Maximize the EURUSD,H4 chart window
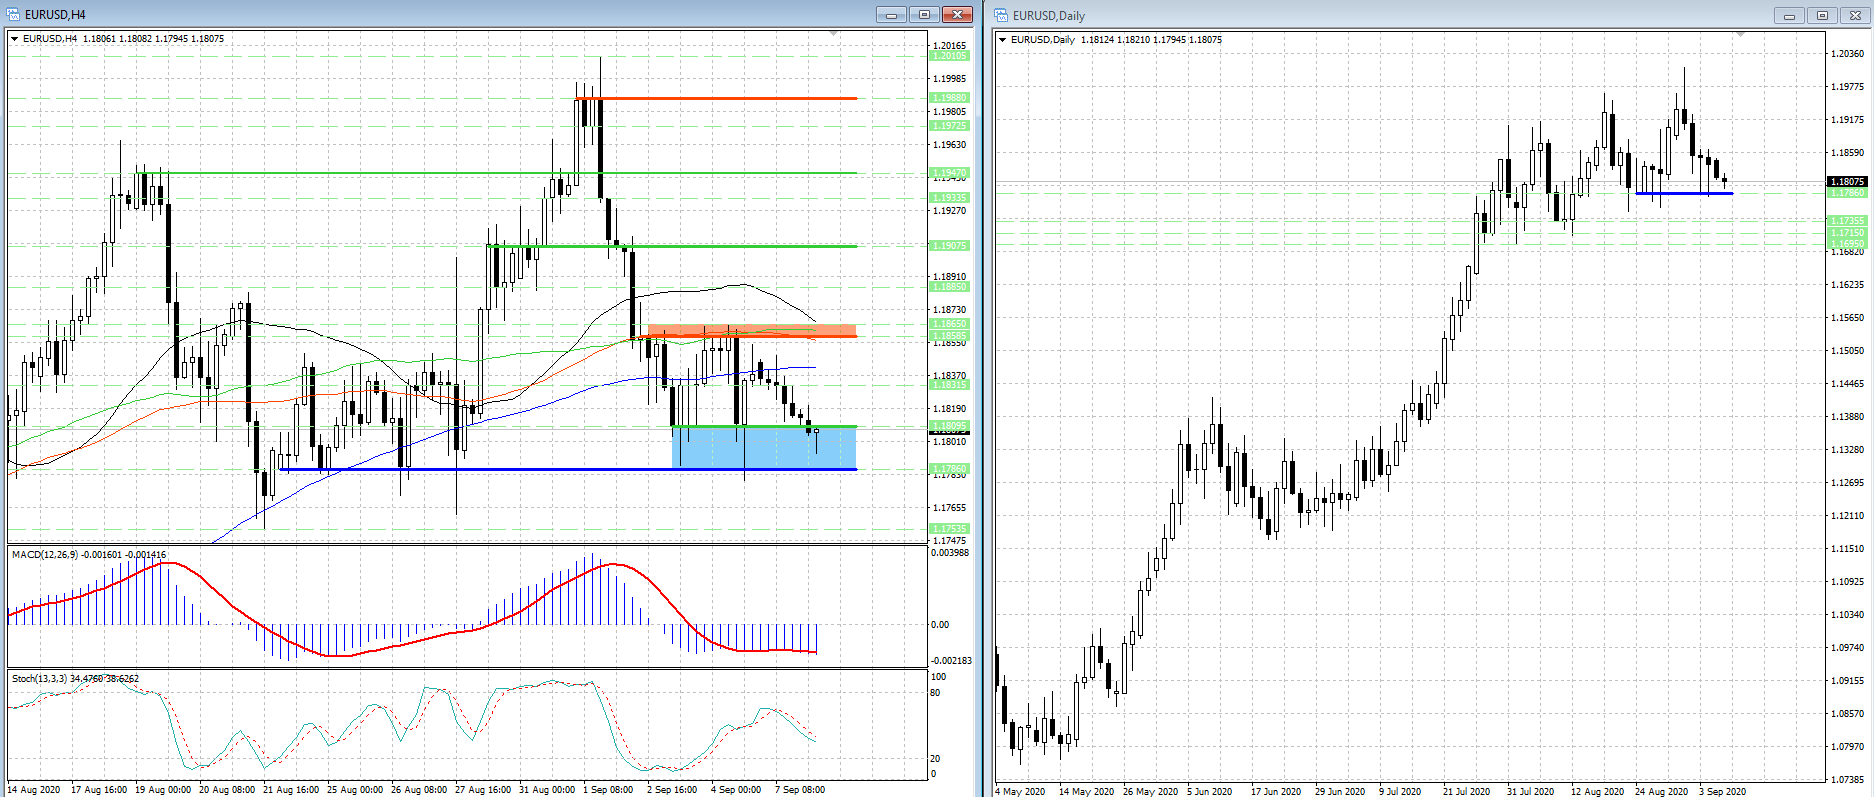This screenshot has width=1874, height=797. coord(924,15)
